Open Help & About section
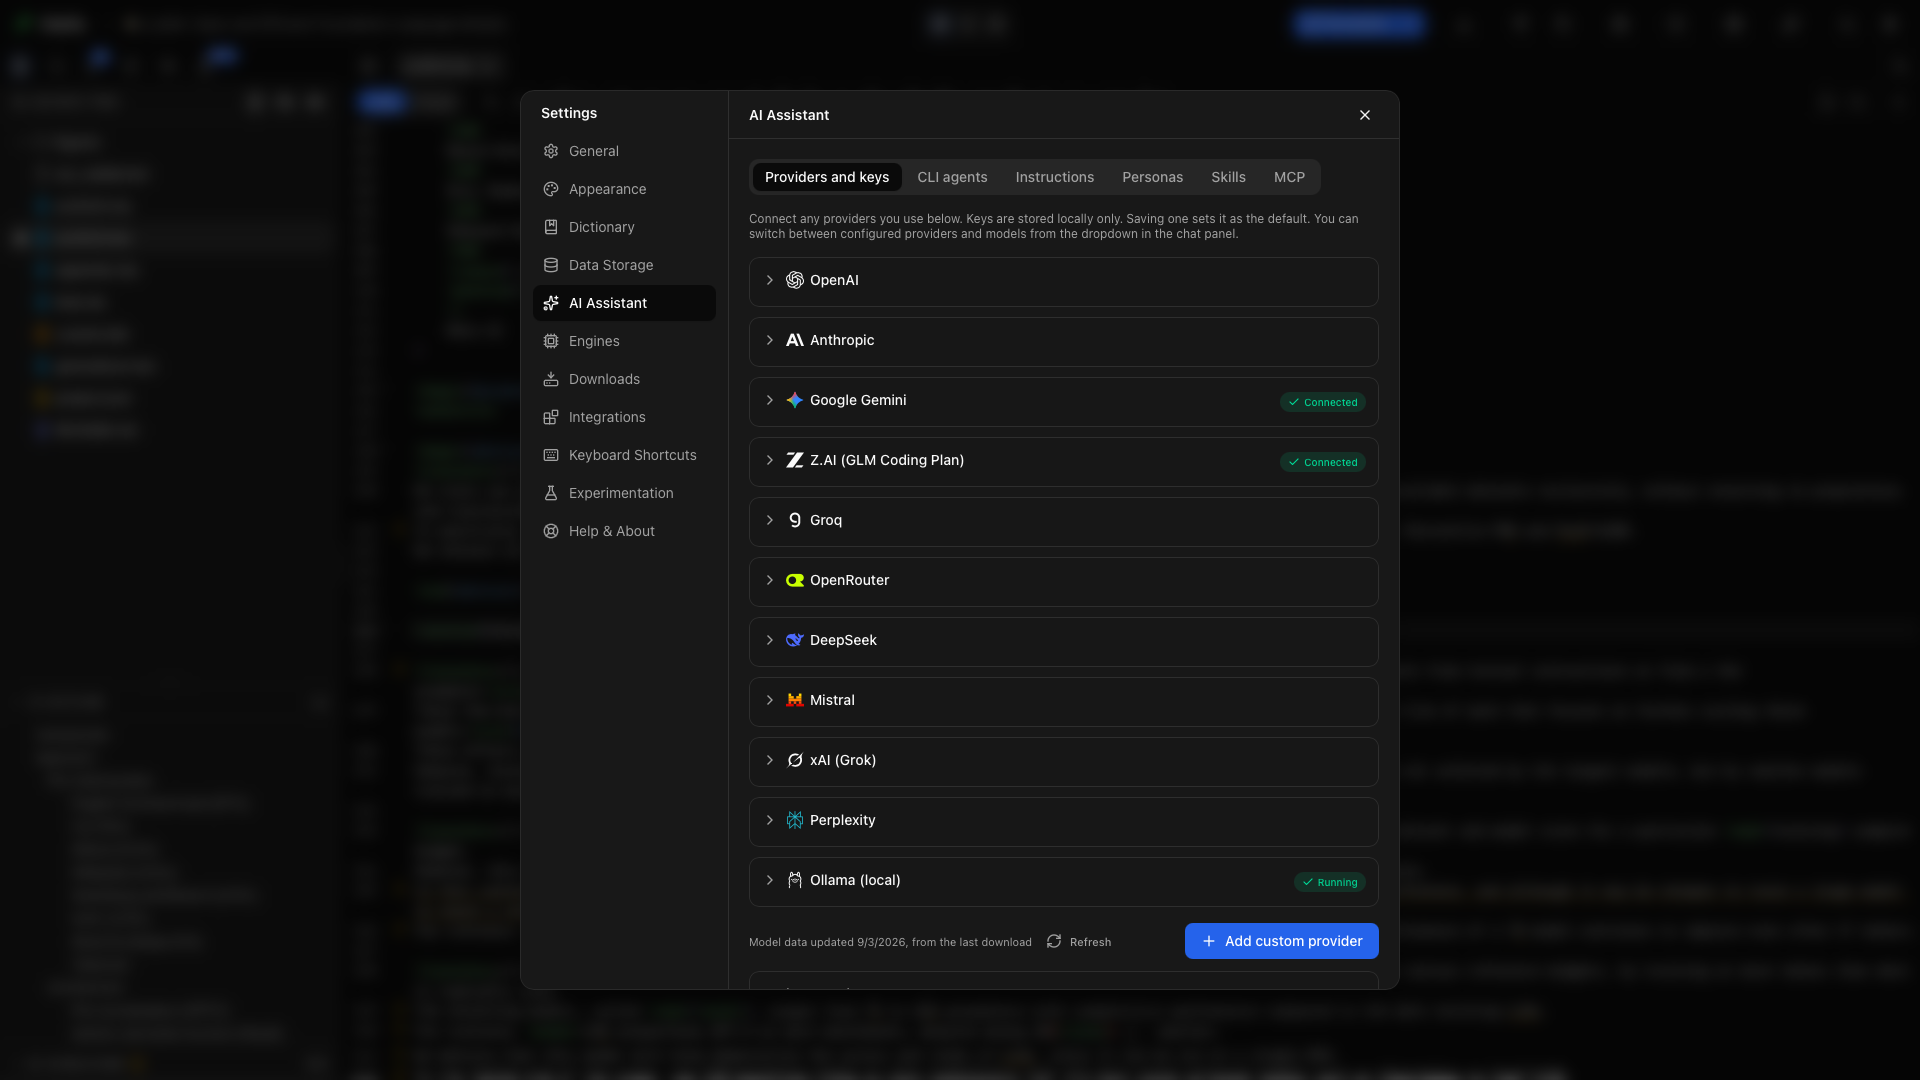This screenshot has height=1080, width=1920. point(624,531)
